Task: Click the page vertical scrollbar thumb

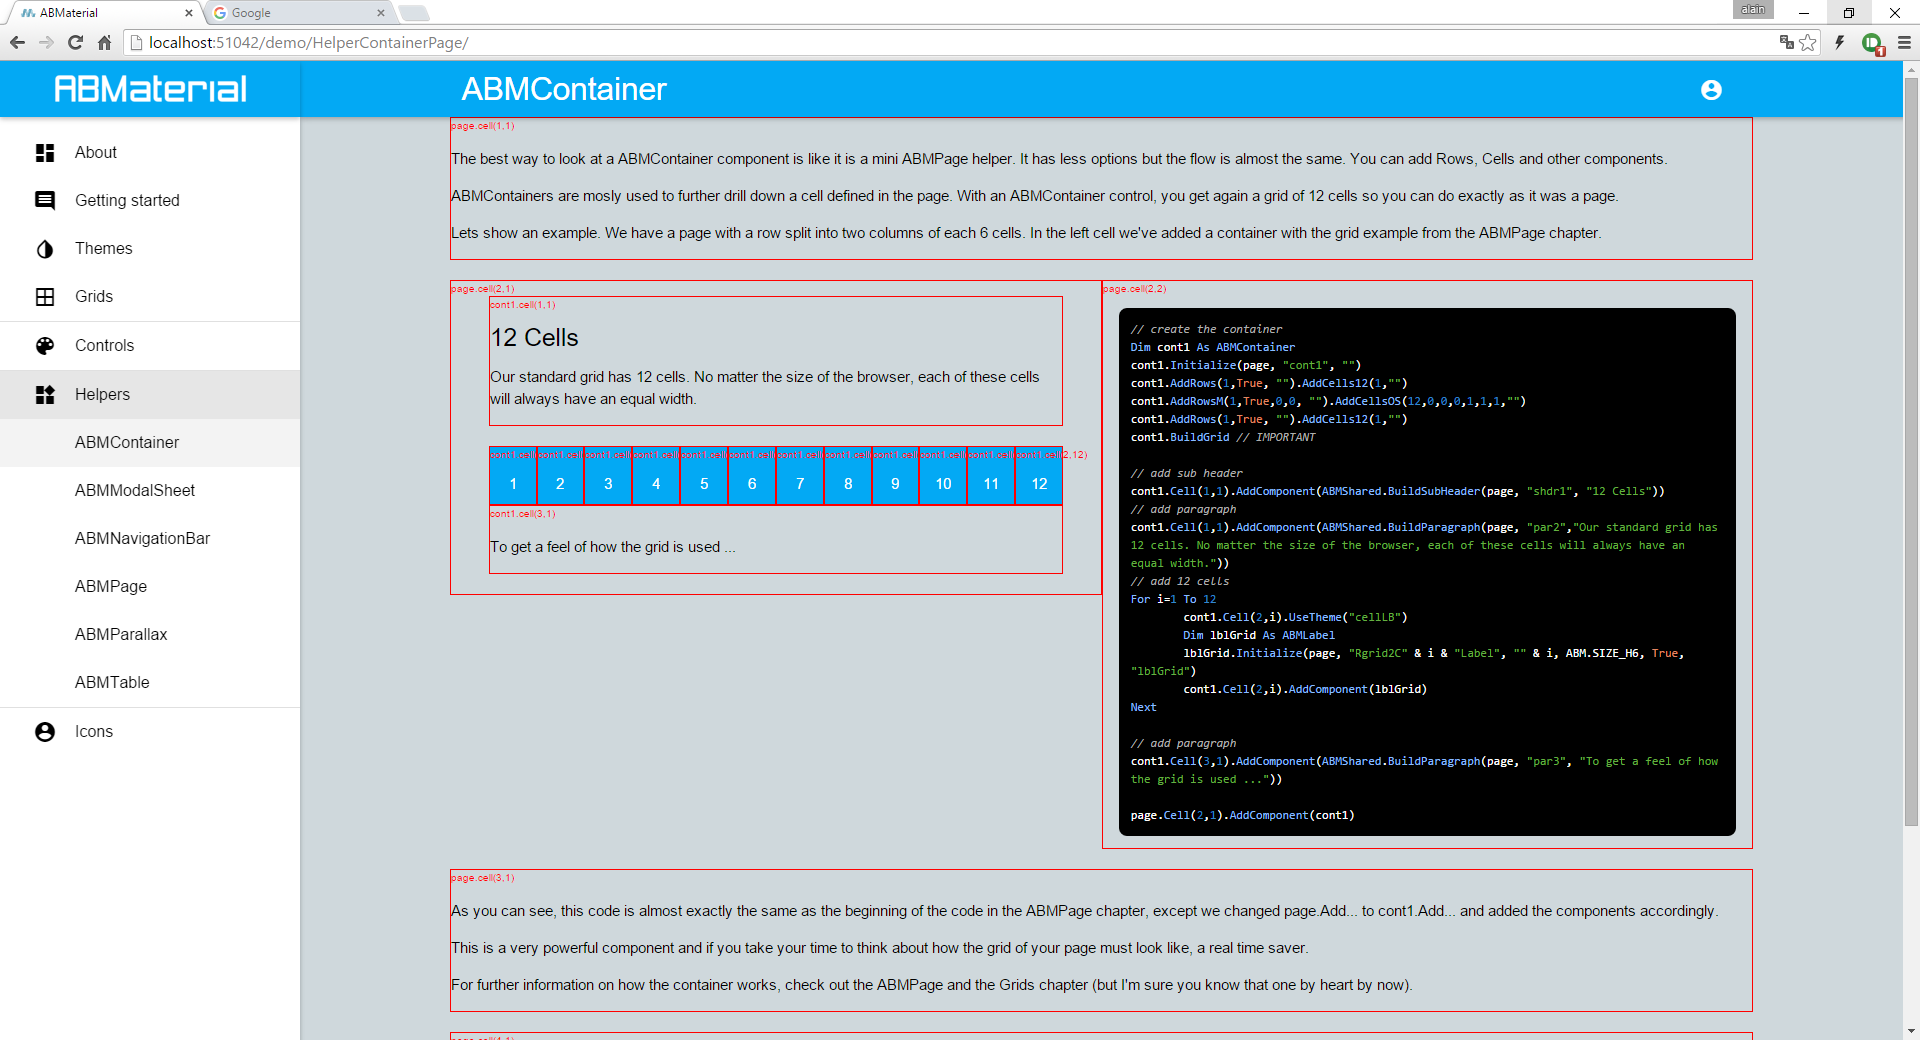Action: 1911,450
